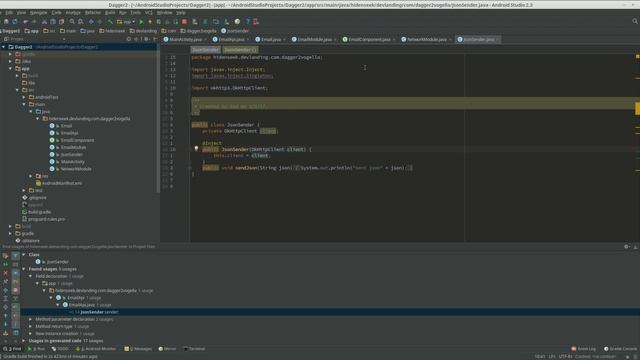Select build.gradle file in project tree
The image size is (640, 360).
(x=39, y=212)
